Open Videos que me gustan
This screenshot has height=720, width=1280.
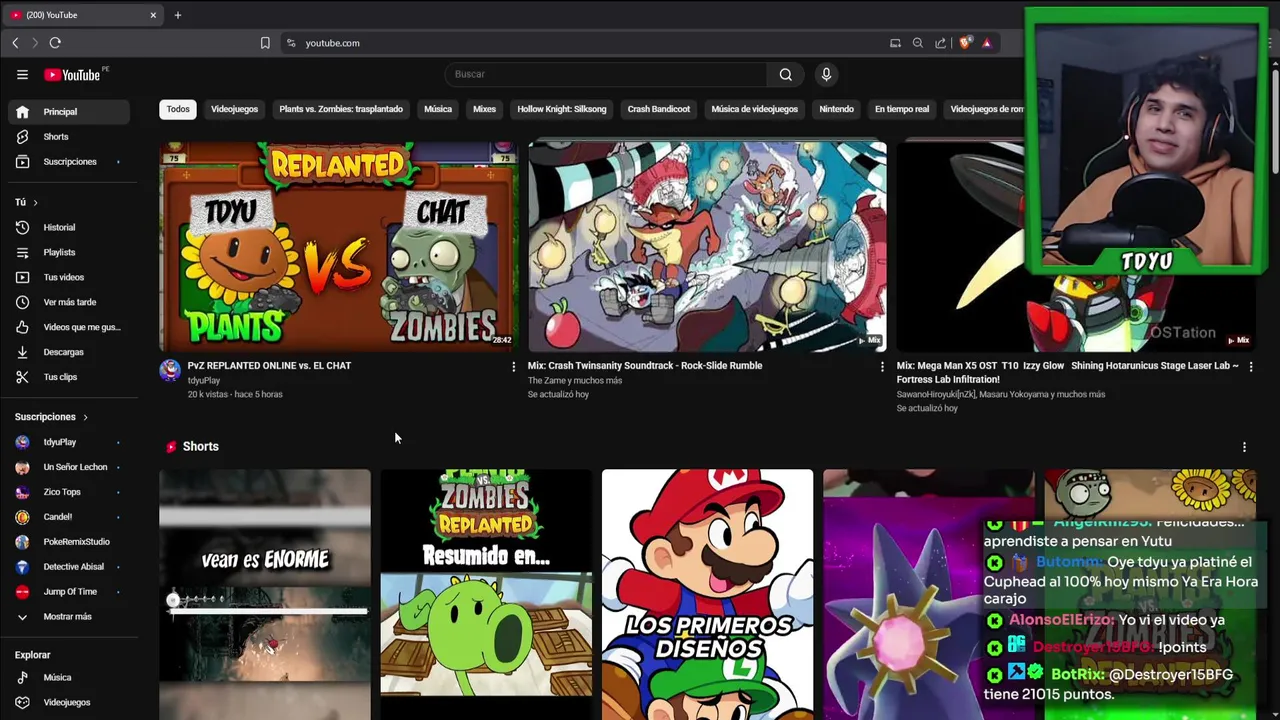68,328
